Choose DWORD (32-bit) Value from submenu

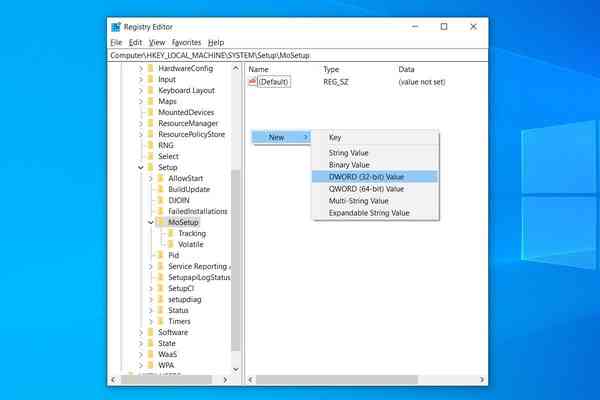[366, 176]
